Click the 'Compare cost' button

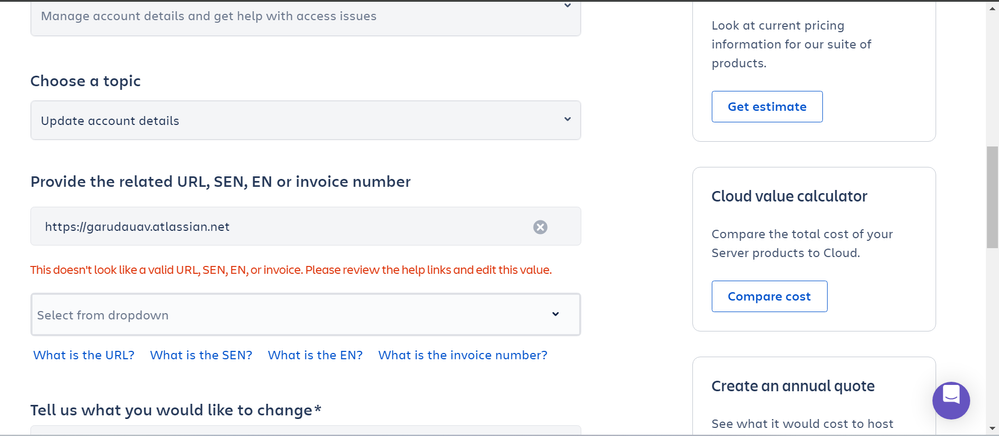(x=769, y=297)
